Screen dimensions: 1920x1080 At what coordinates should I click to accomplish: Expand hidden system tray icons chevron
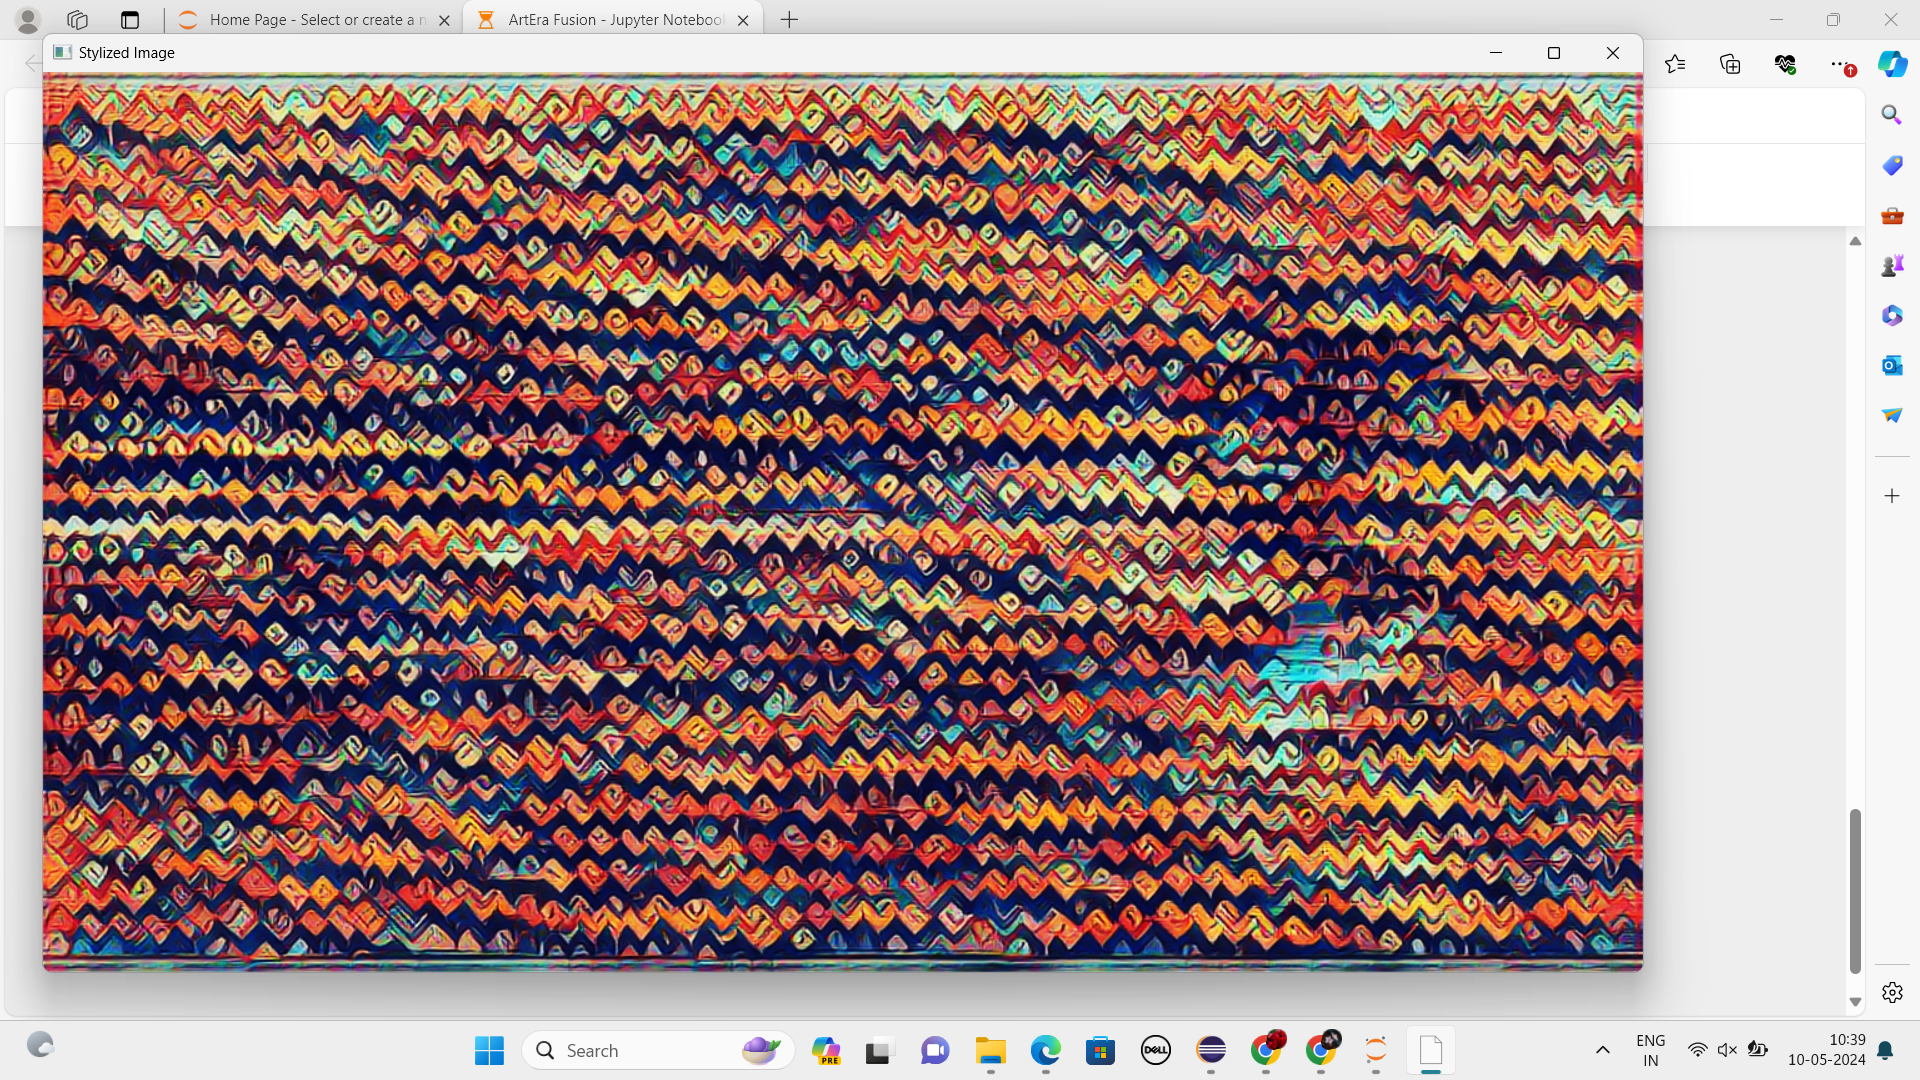point(1602,1050)
